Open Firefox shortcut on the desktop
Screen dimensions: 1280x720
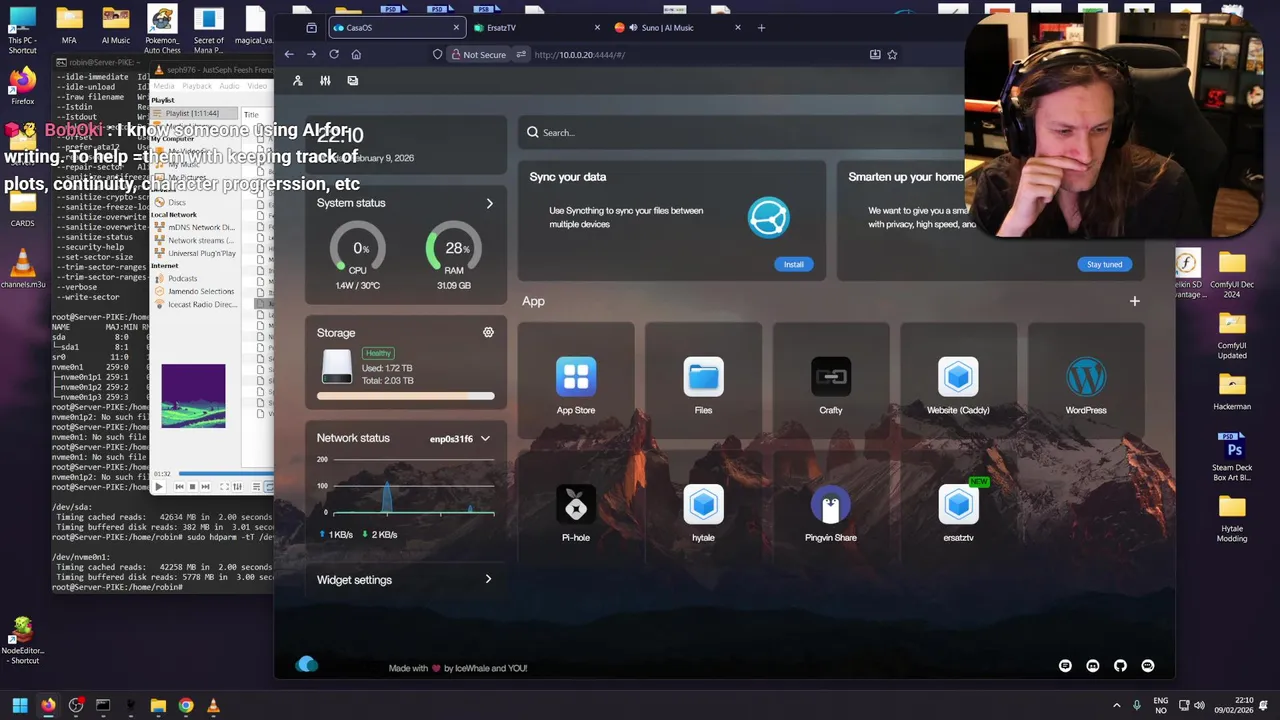(x=22, y=84)
